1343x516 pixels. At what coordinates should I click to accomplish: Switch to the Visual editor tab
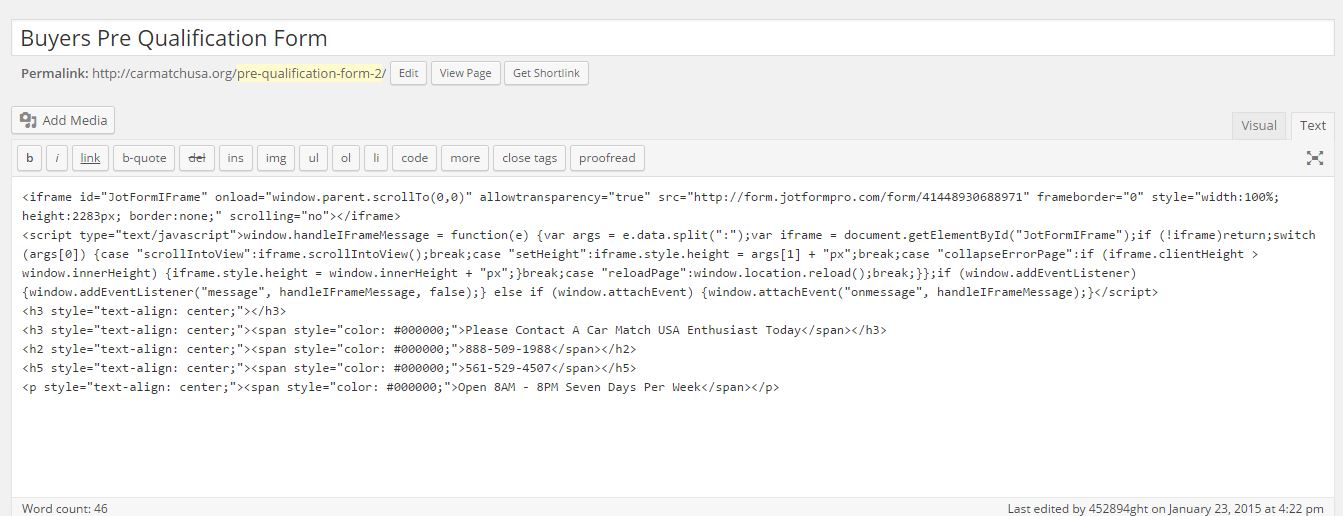point(1259,125)
